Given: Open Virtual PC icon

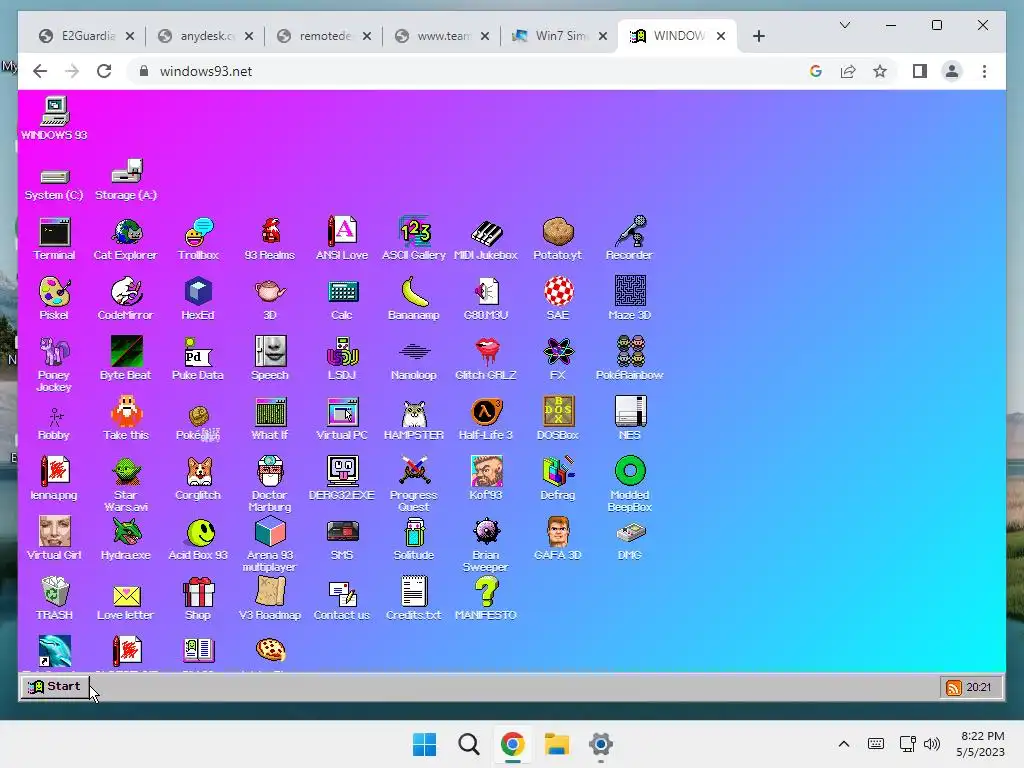Looking at the screenshot, I should click(342, 419).
